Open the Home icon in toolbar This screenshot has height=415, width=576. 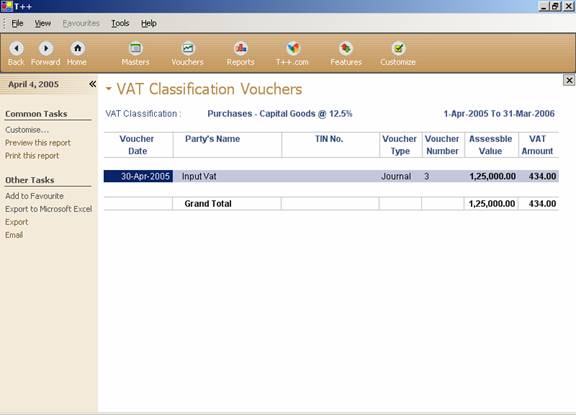point(77,48)
